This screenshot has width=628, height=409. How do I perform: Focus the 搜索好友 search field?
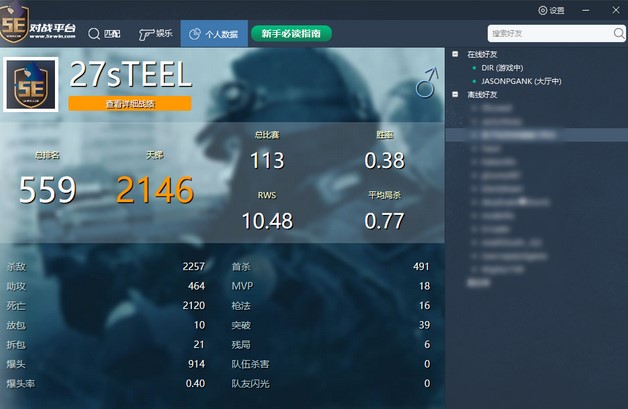click(545, 33)
